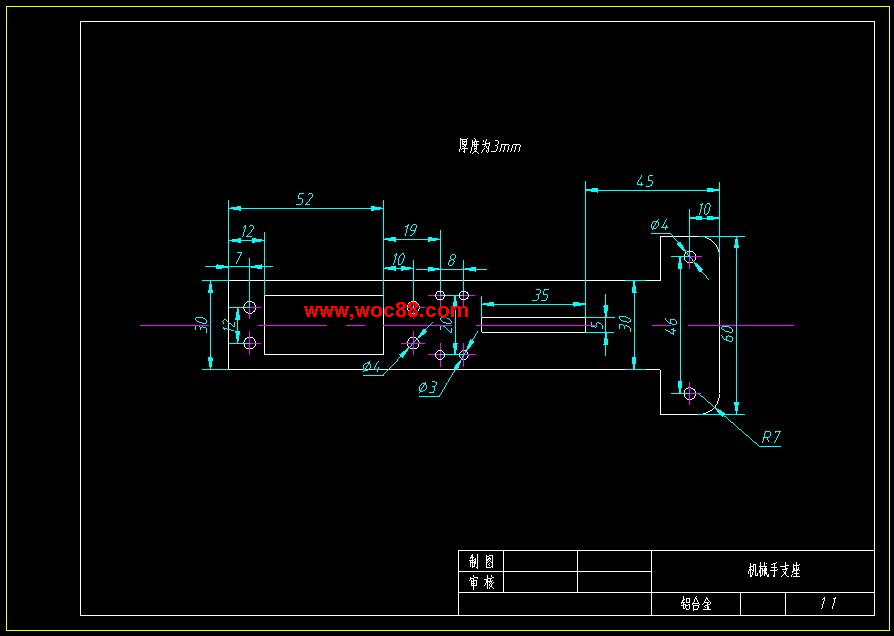894x636 pixels.
Task: Click the thickness note '厚度为3mm'
Action: pyautogui.click(x=490, y=147)
